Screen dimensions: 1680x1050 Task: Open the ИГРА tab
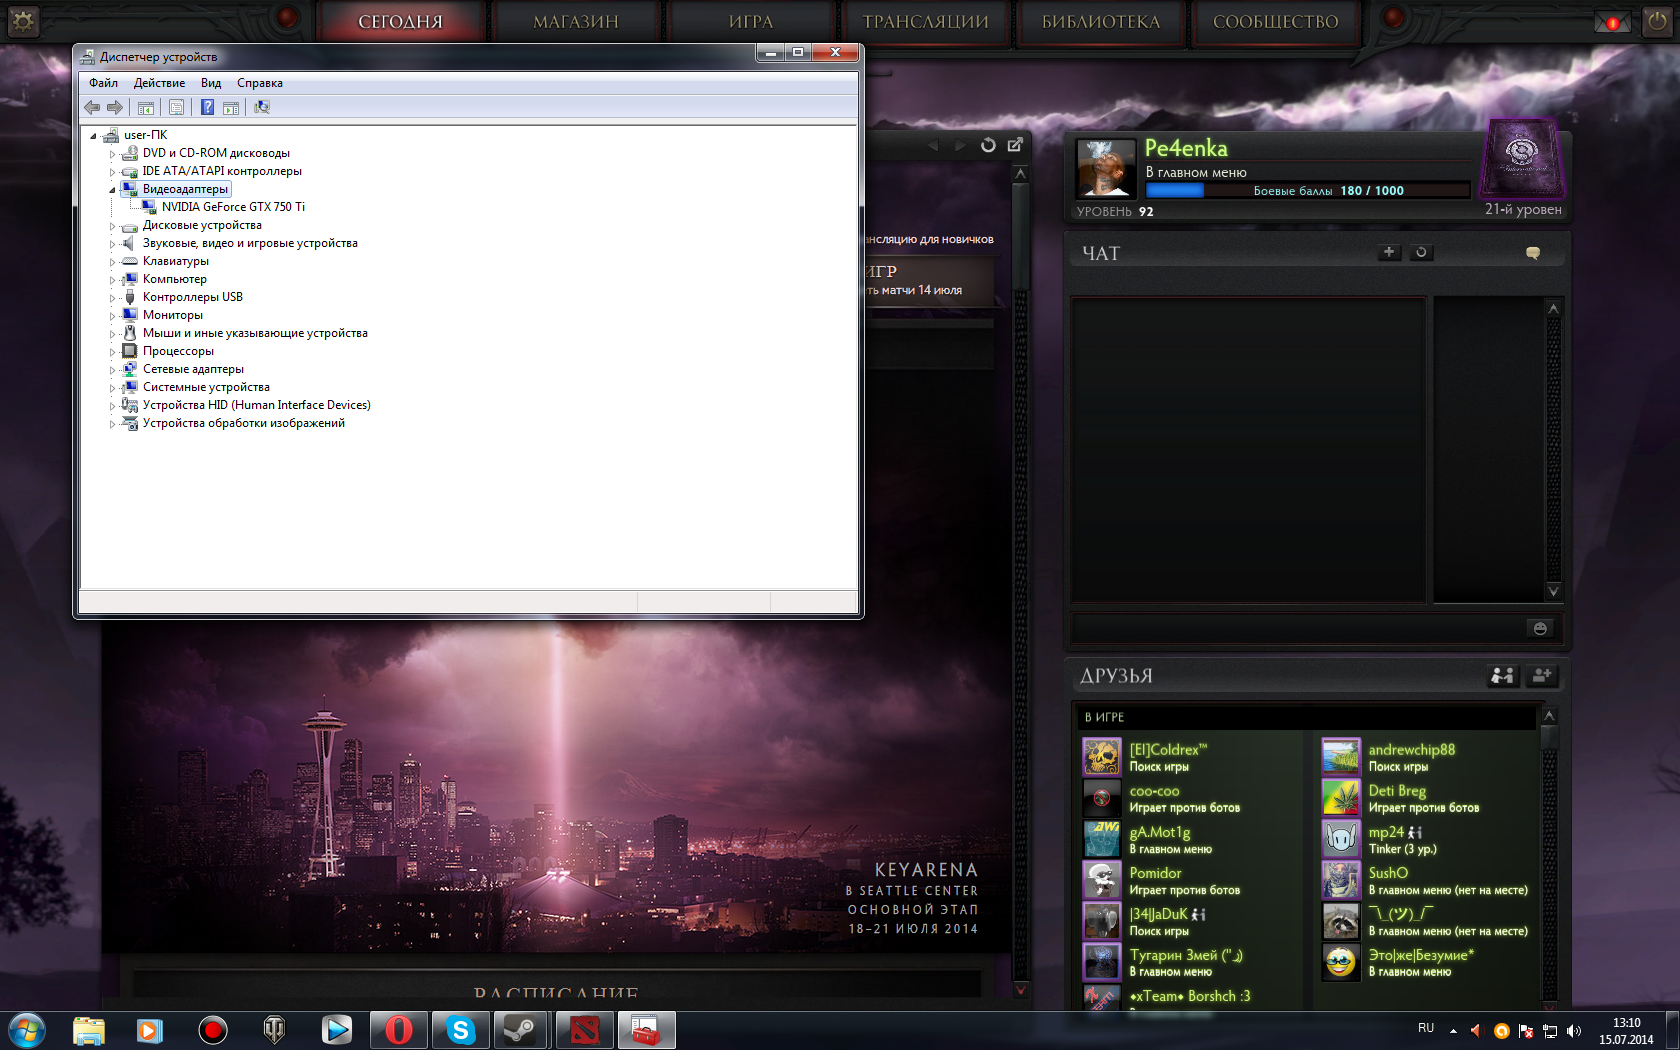(x=751, y=21)
